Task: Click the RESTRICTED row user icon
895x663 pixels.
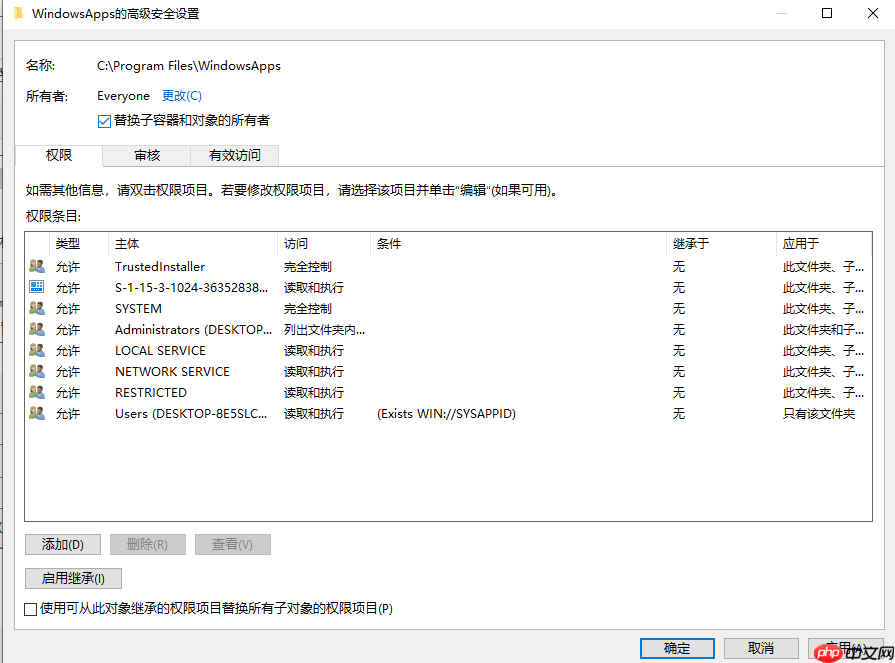Action: (37, 393)
